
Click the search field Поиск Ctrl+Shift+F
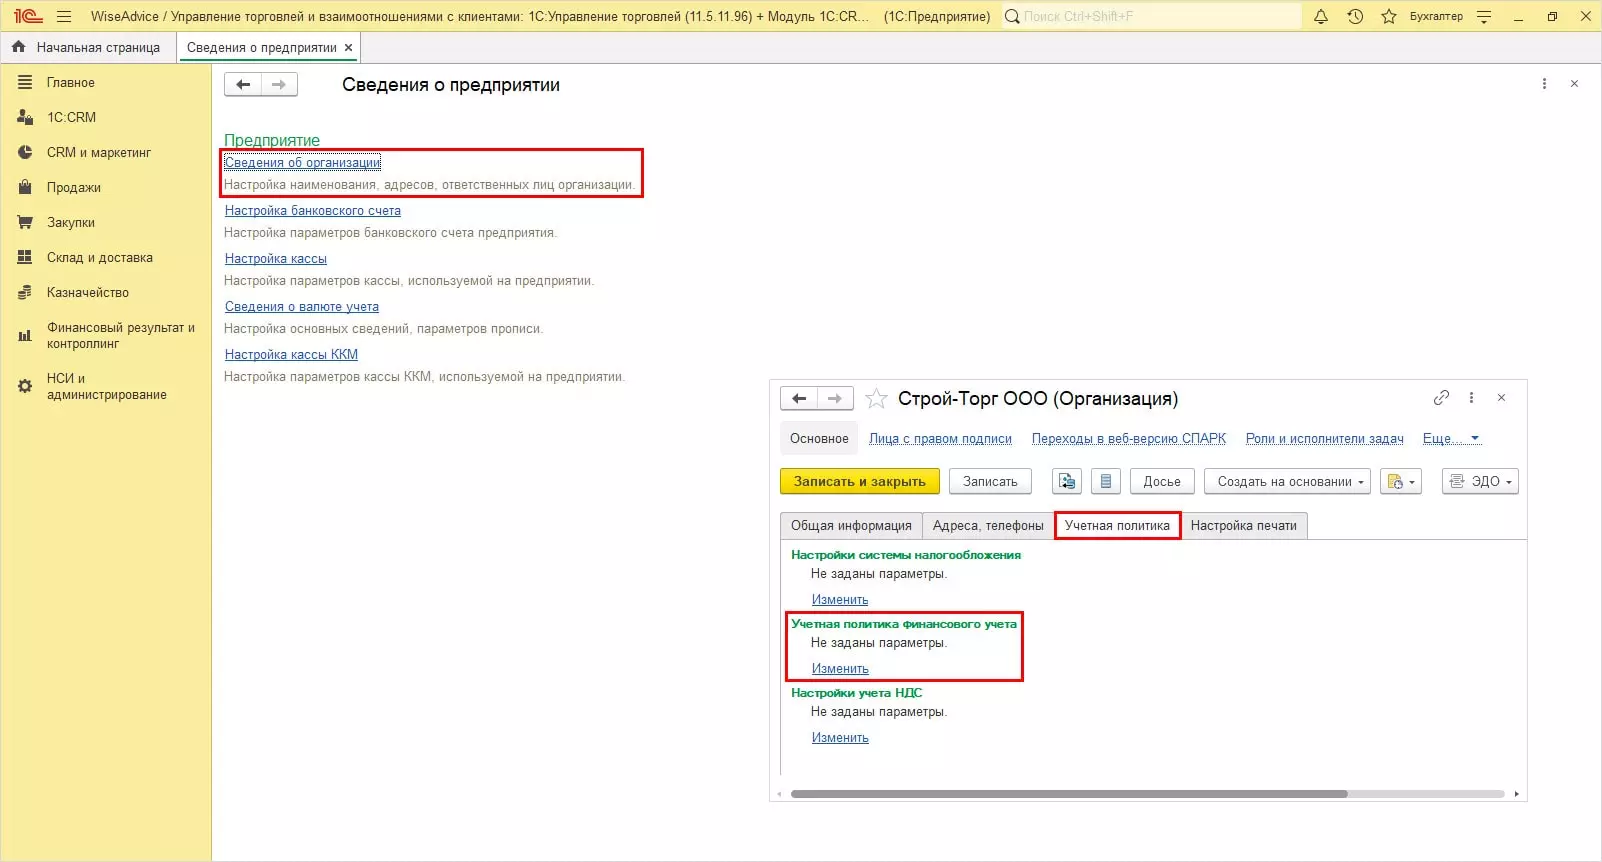pos(1152,16)
